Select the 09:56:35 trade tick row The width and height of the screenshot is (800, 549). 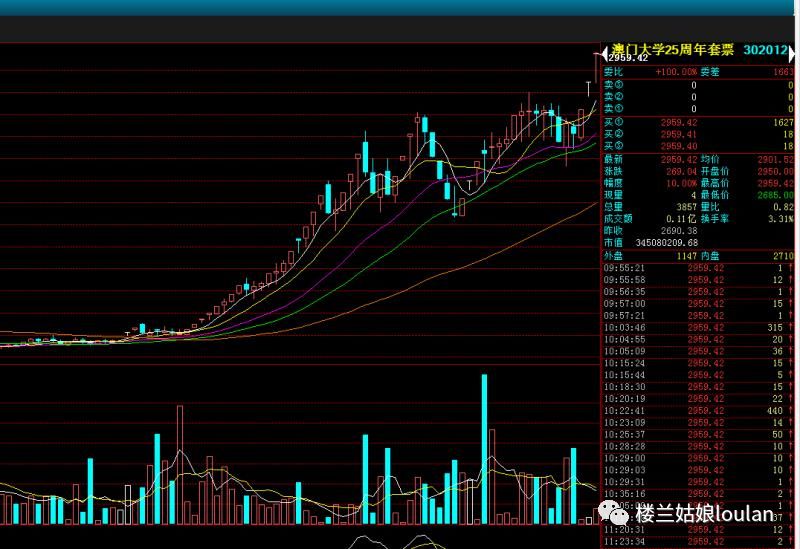pyautogui.click(x=698, y=292)
